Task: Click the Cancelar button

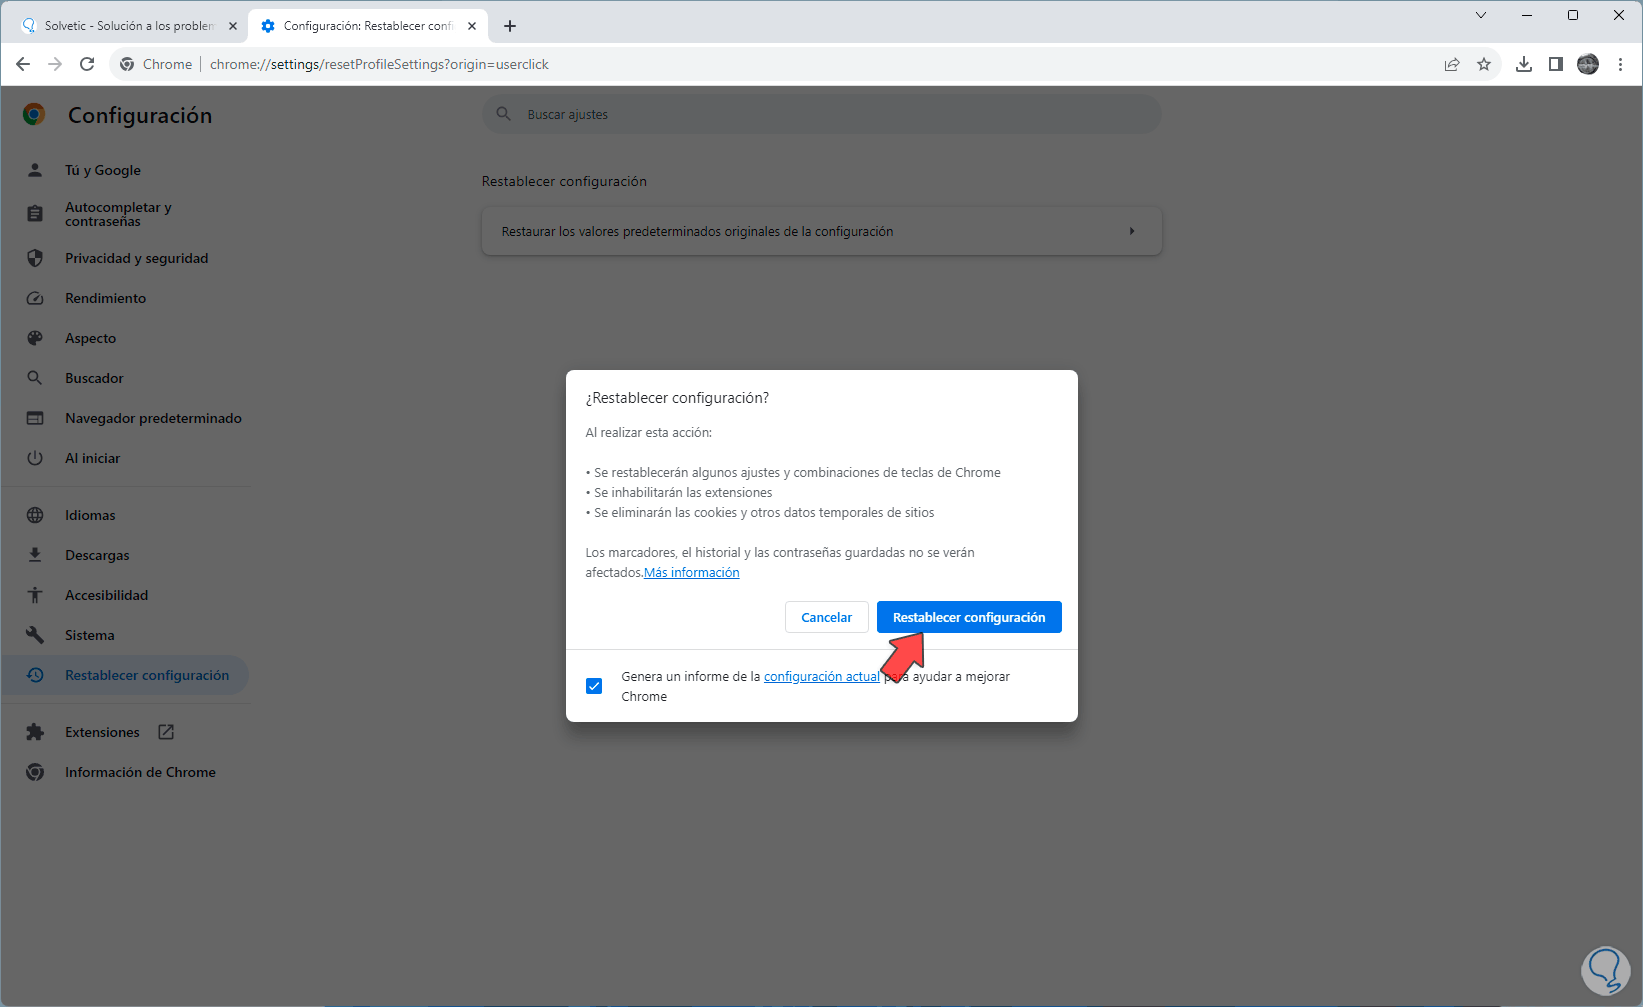Action: [x=826, y=617]
